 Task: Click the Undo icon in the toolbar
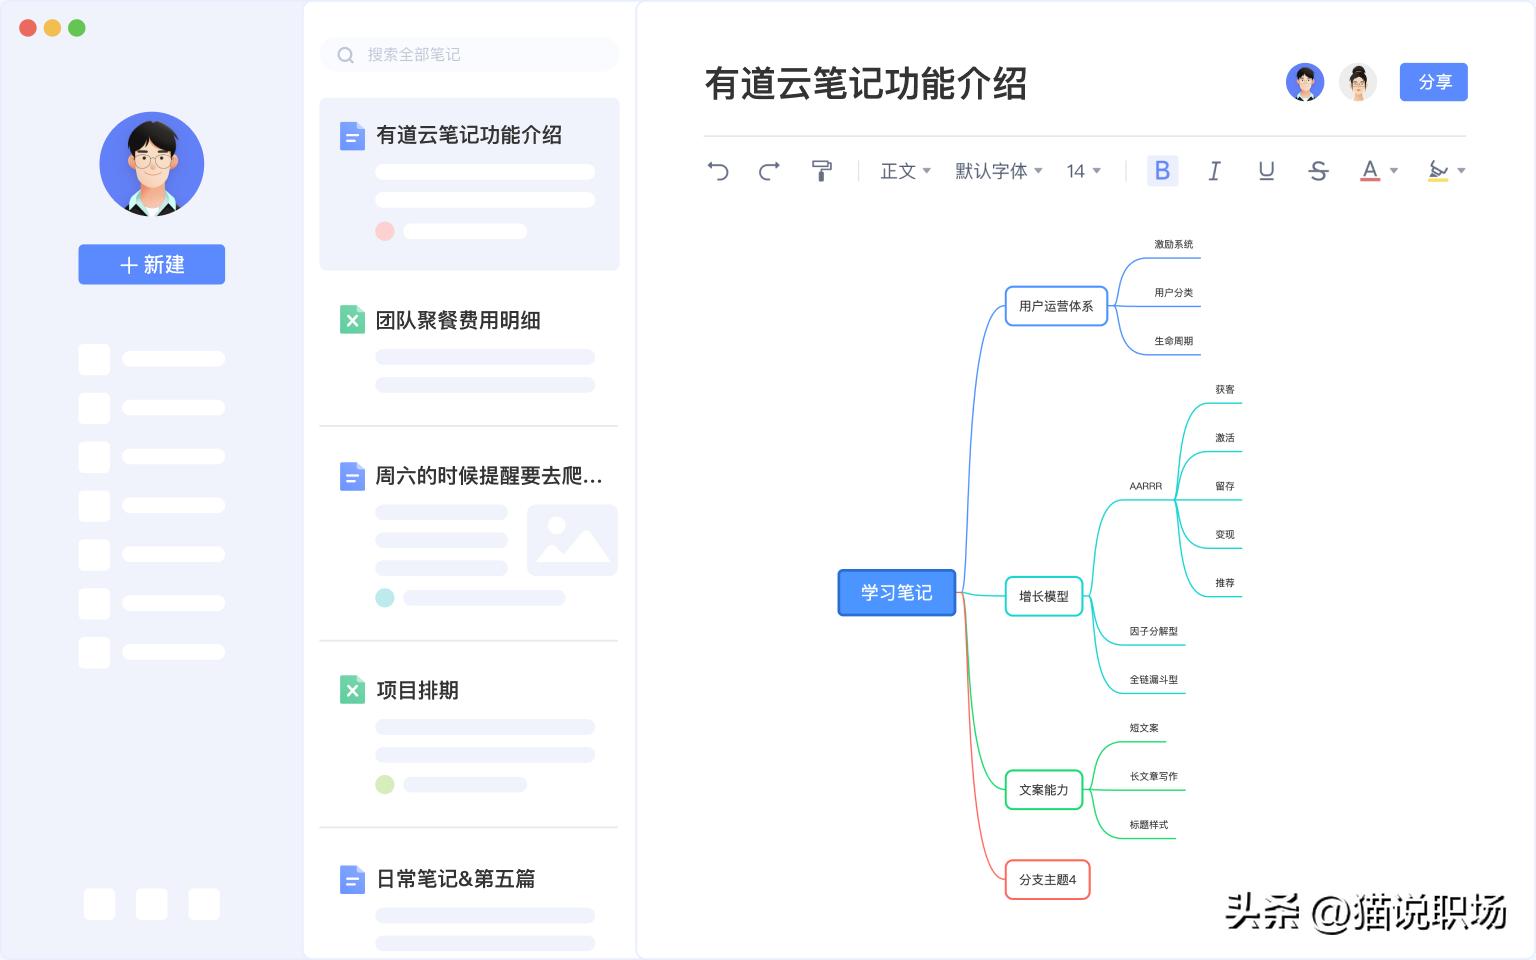click(718, 171)
